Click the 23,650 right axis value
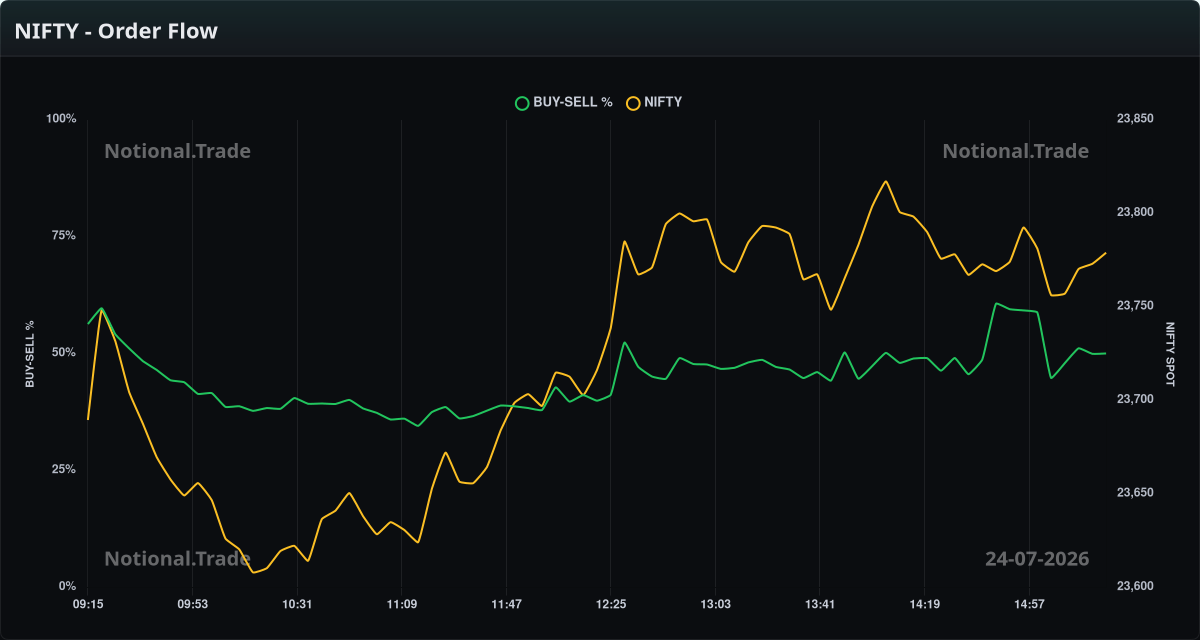 coord(1135,493)
